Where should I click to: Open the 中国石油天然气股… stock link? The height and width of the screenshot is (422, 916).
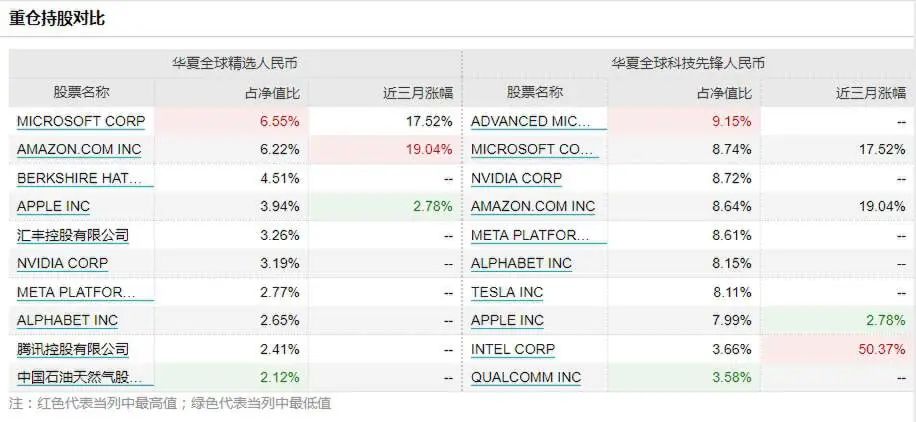(79, 378)
